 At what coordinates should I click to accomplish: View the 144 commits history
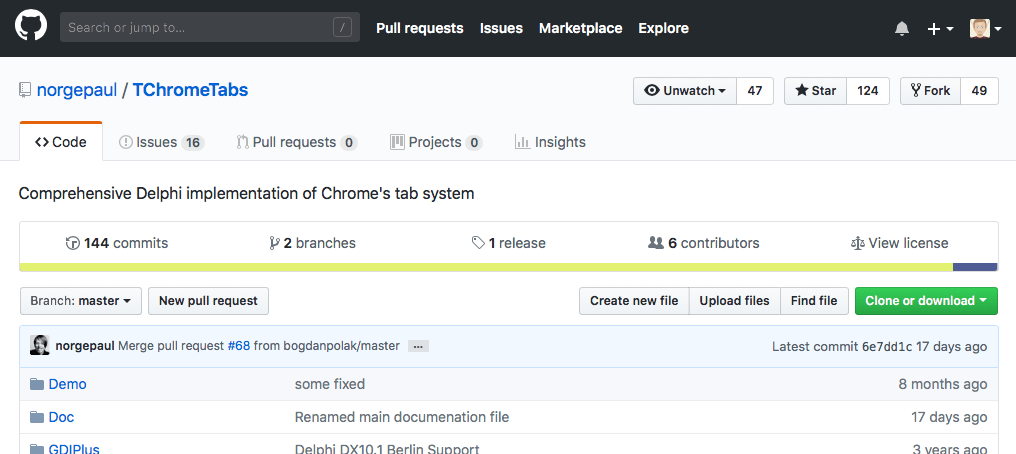[117, 243]
